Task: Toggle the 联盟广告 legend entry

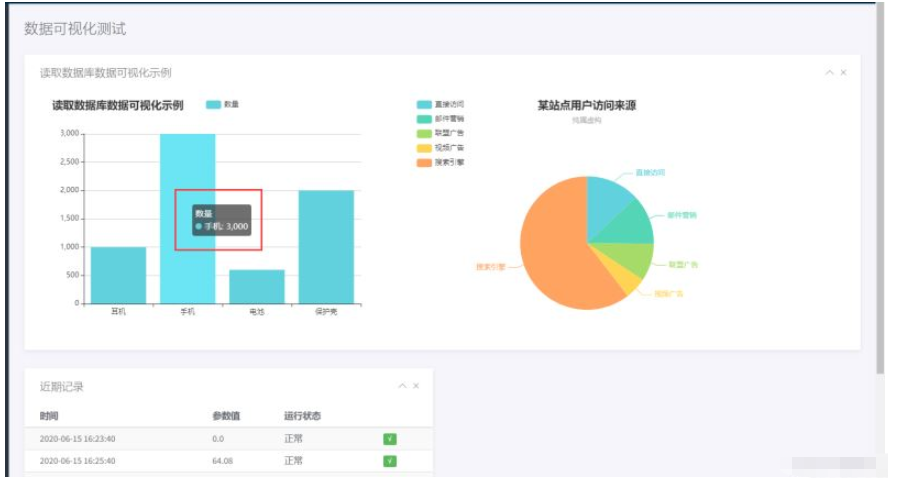Action: (440, 133)
